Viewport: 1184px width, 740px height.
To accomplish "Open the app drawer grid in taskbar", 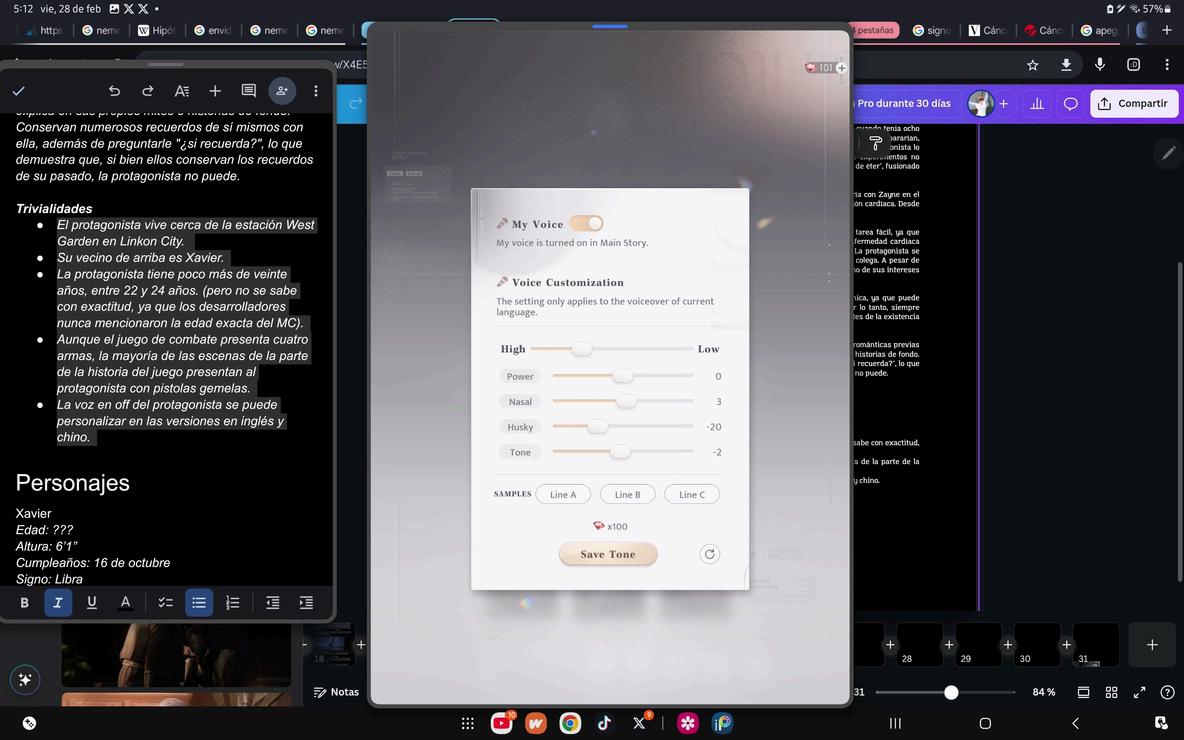I will pos(467,723).
